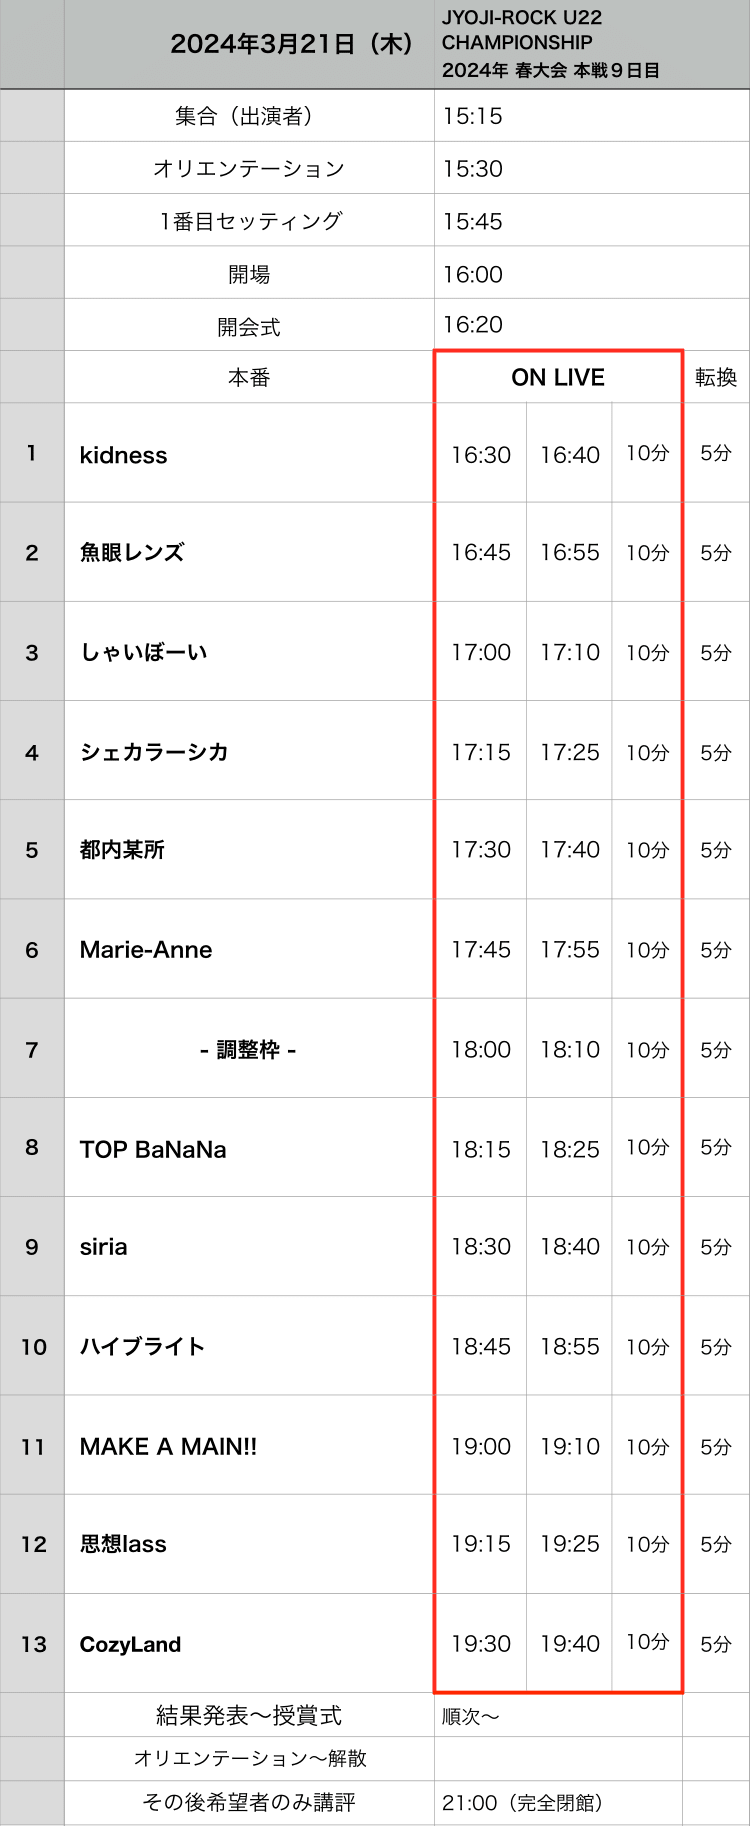Click the 16:45 start time for 魚眼レンズ

[x=481, y=553]
